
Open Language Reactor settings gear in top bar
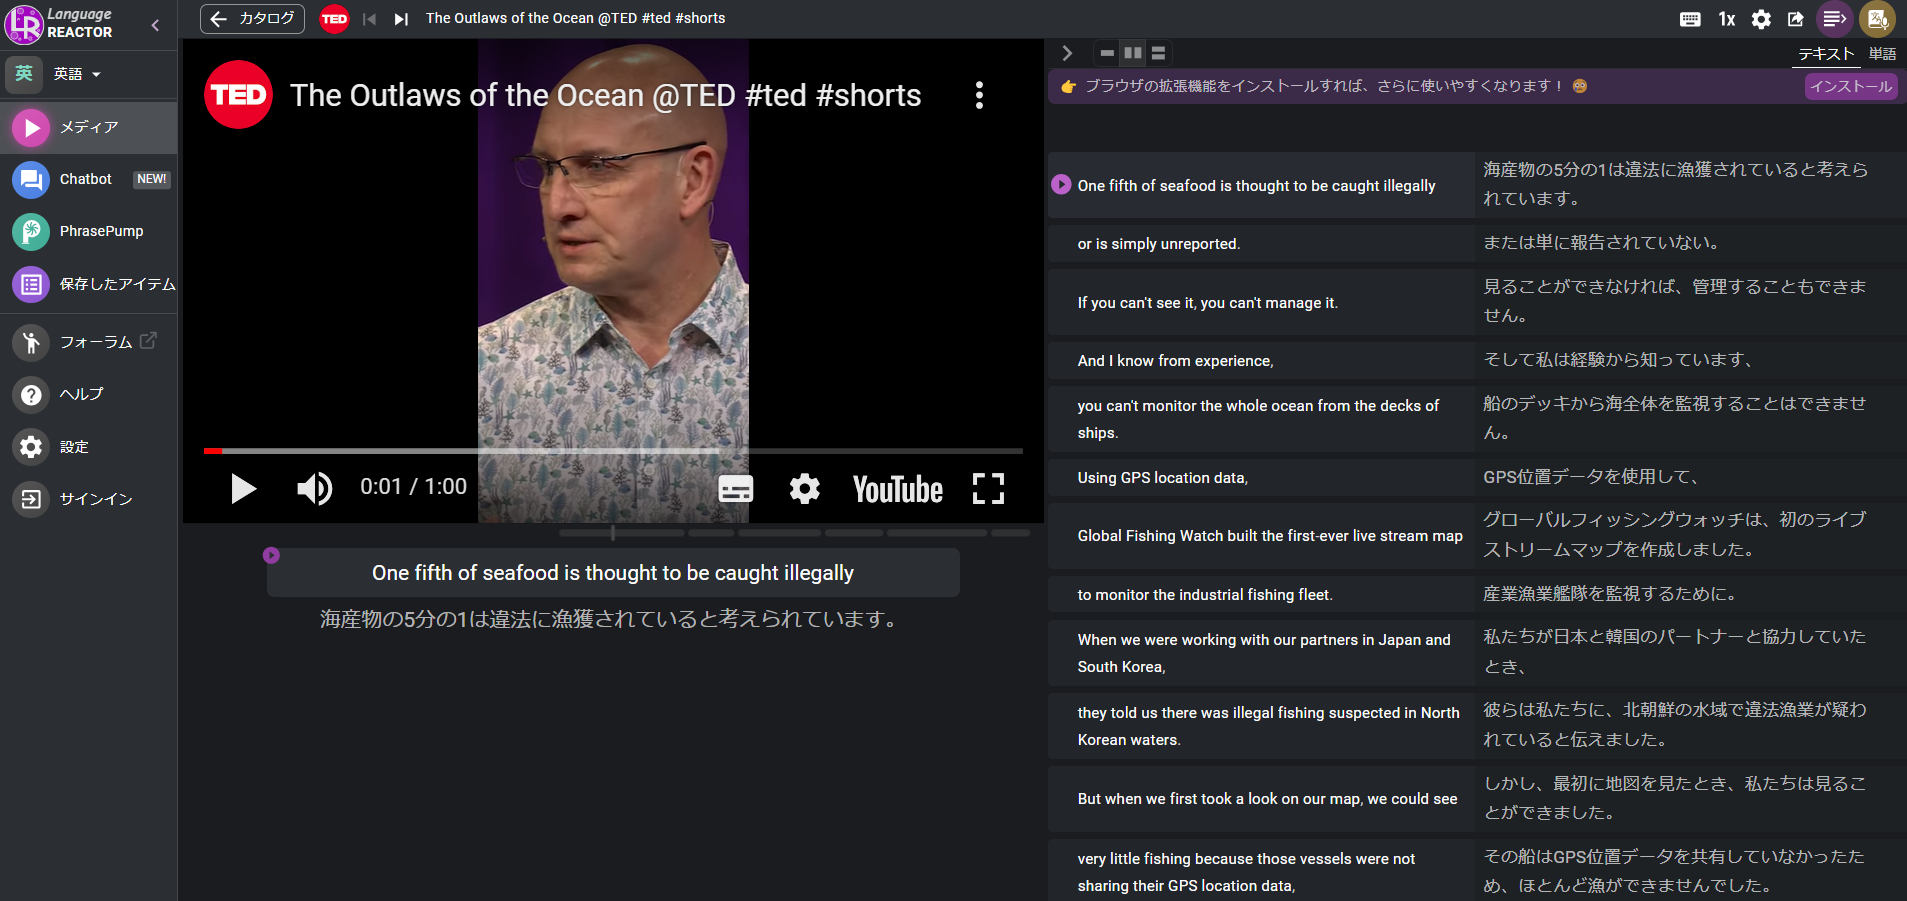1761,19
